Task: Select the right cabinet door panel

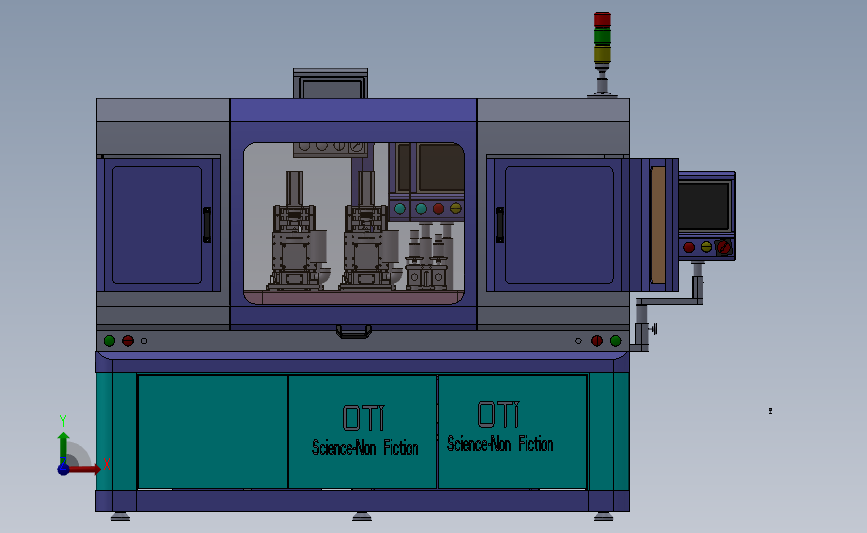Action: pyautogui.click(x=559, y=225)
